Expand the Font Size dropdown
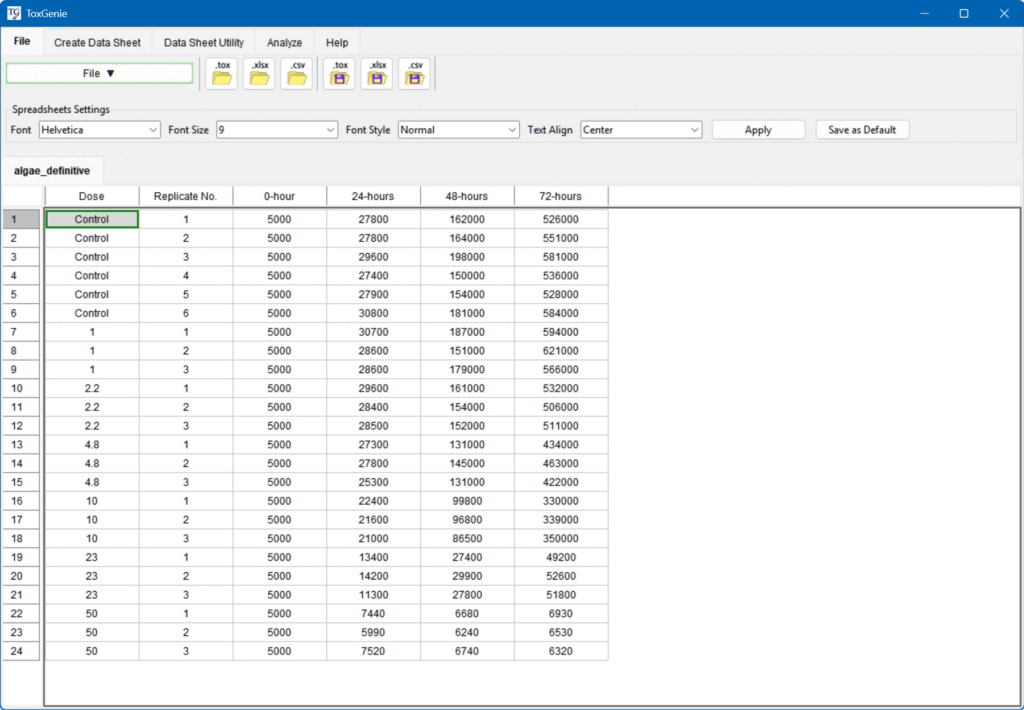 point(277,130)
